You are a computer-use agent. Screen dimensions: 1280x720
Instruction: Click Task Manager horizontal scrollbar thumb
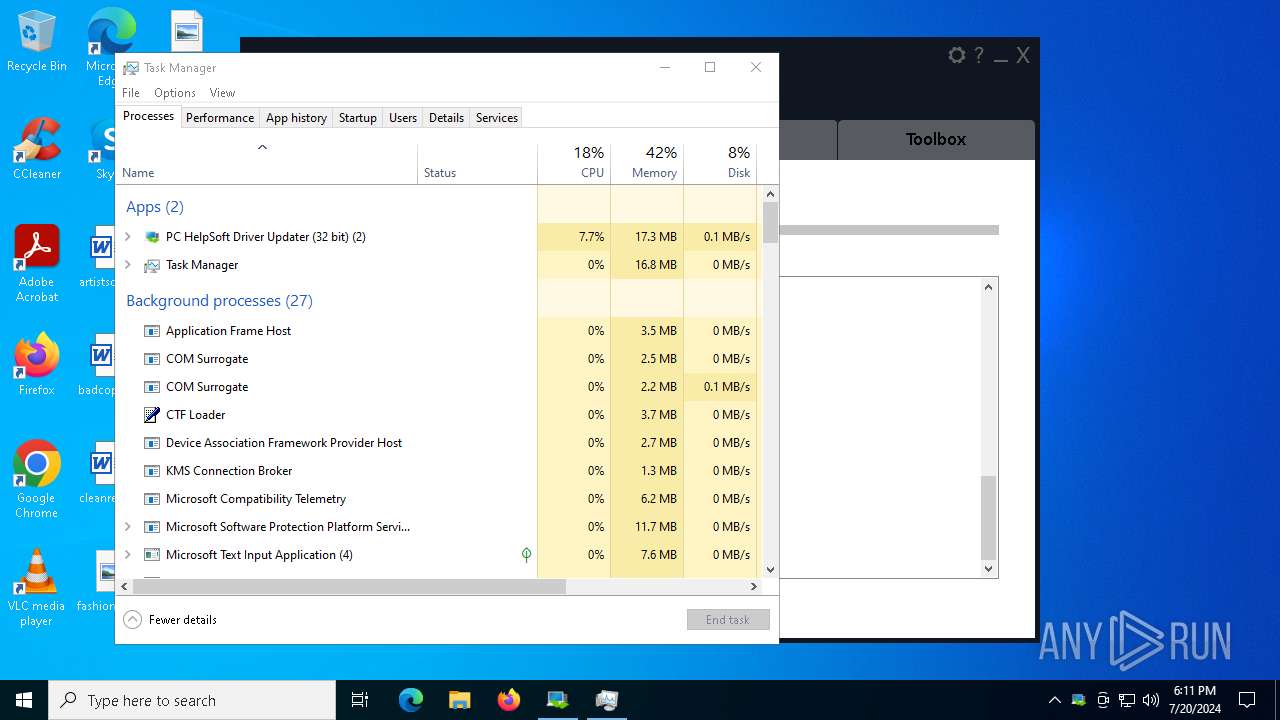pyautogui.click(x=349, y=587)
